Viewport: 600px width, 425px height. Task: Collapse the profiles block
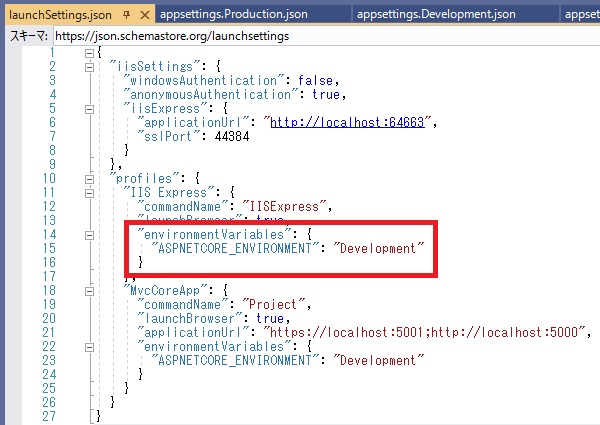(x=89, y=179)
